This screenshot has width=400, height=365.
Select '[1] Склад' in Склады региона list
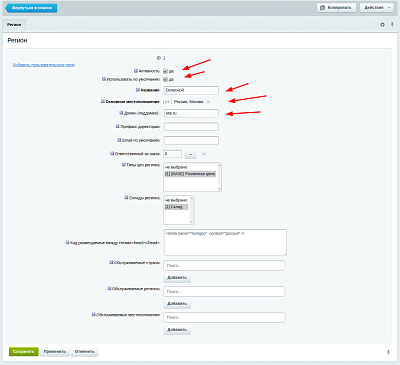[176, 207]
